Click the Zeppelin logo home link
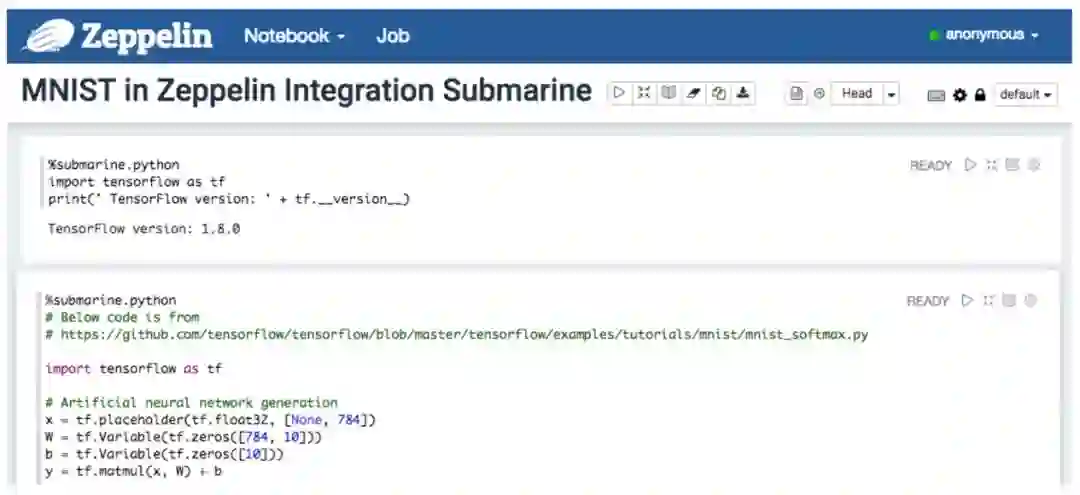 pos(118,36)
